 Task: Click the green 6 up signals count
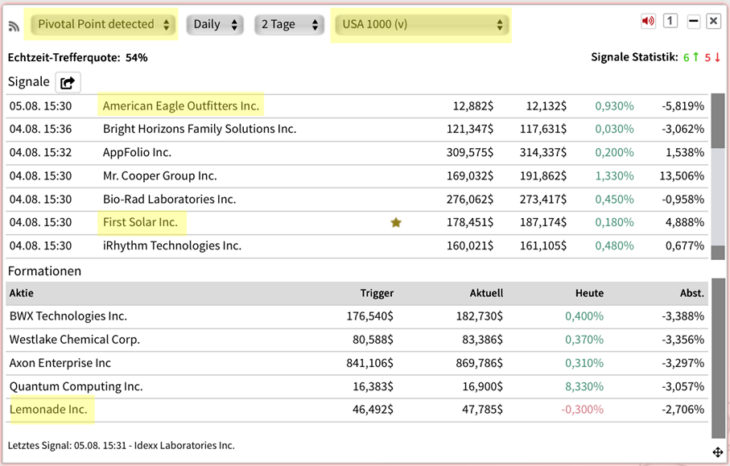pos(691,57)
